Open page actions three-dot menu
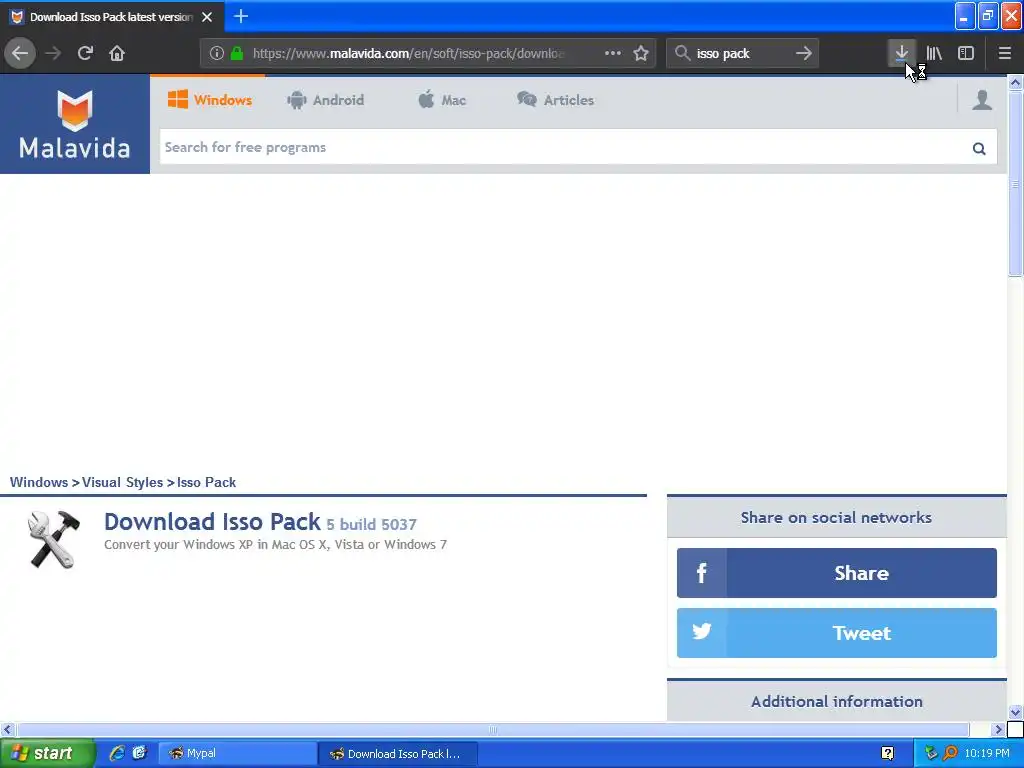Image resolution: width=1024 pixels, height=768 pixels. click(x=613, y=53)
